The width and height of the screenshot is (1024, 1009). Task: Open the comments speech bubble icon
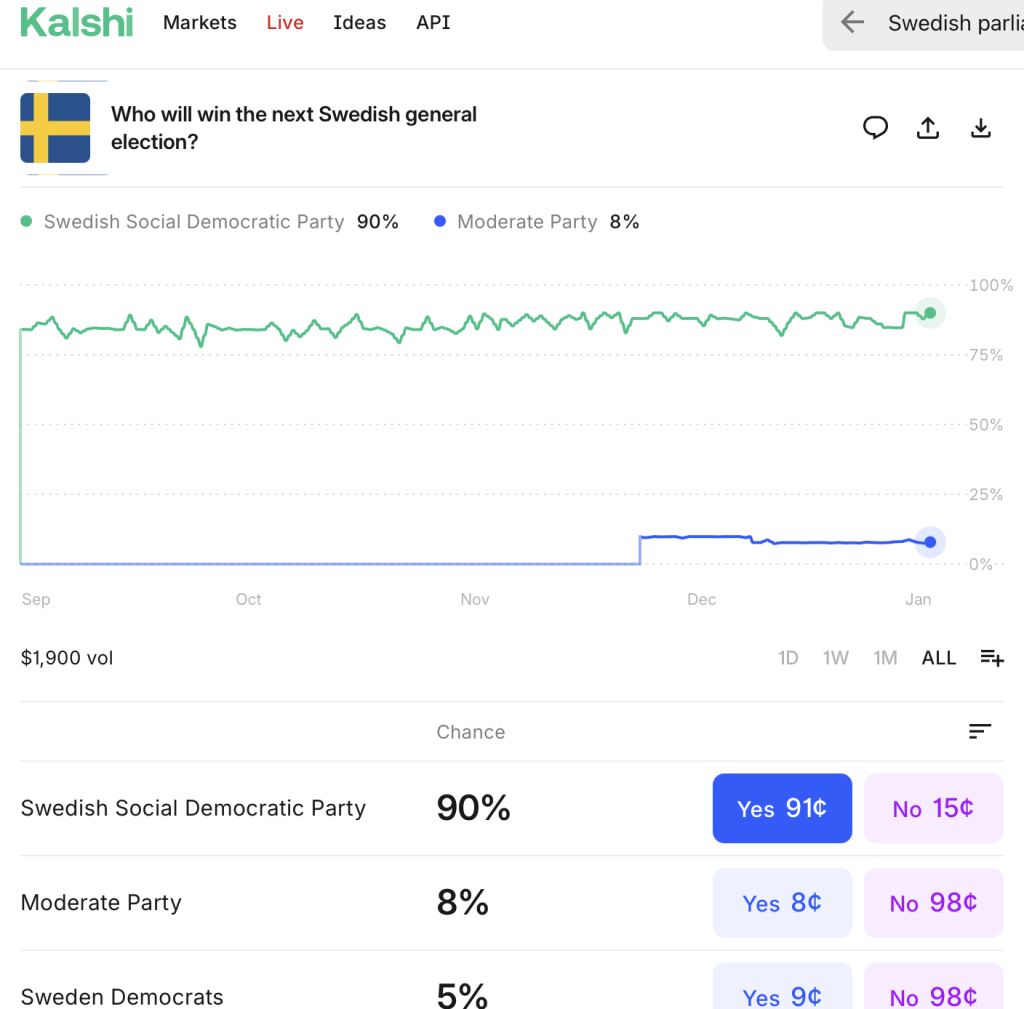point(875,127)
